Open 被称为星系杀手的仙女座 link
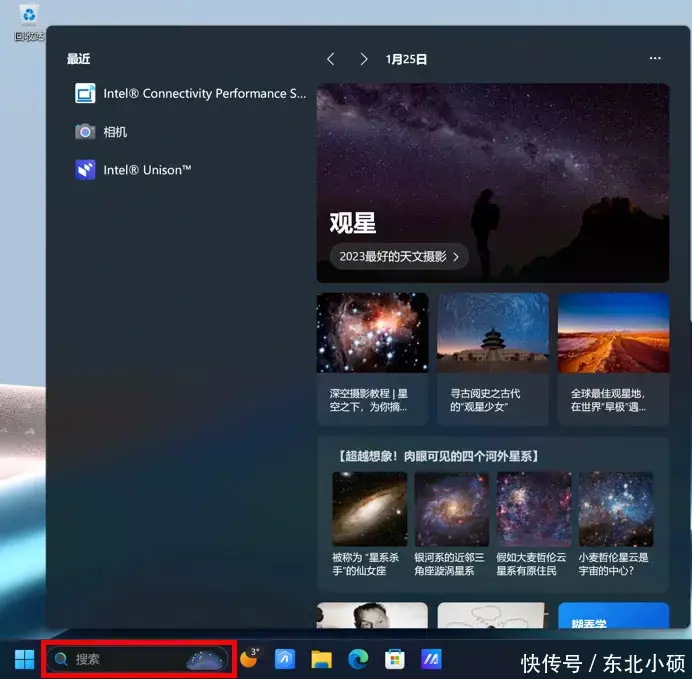This screenshot has width=692, height=679. click(x=365, y=564)
